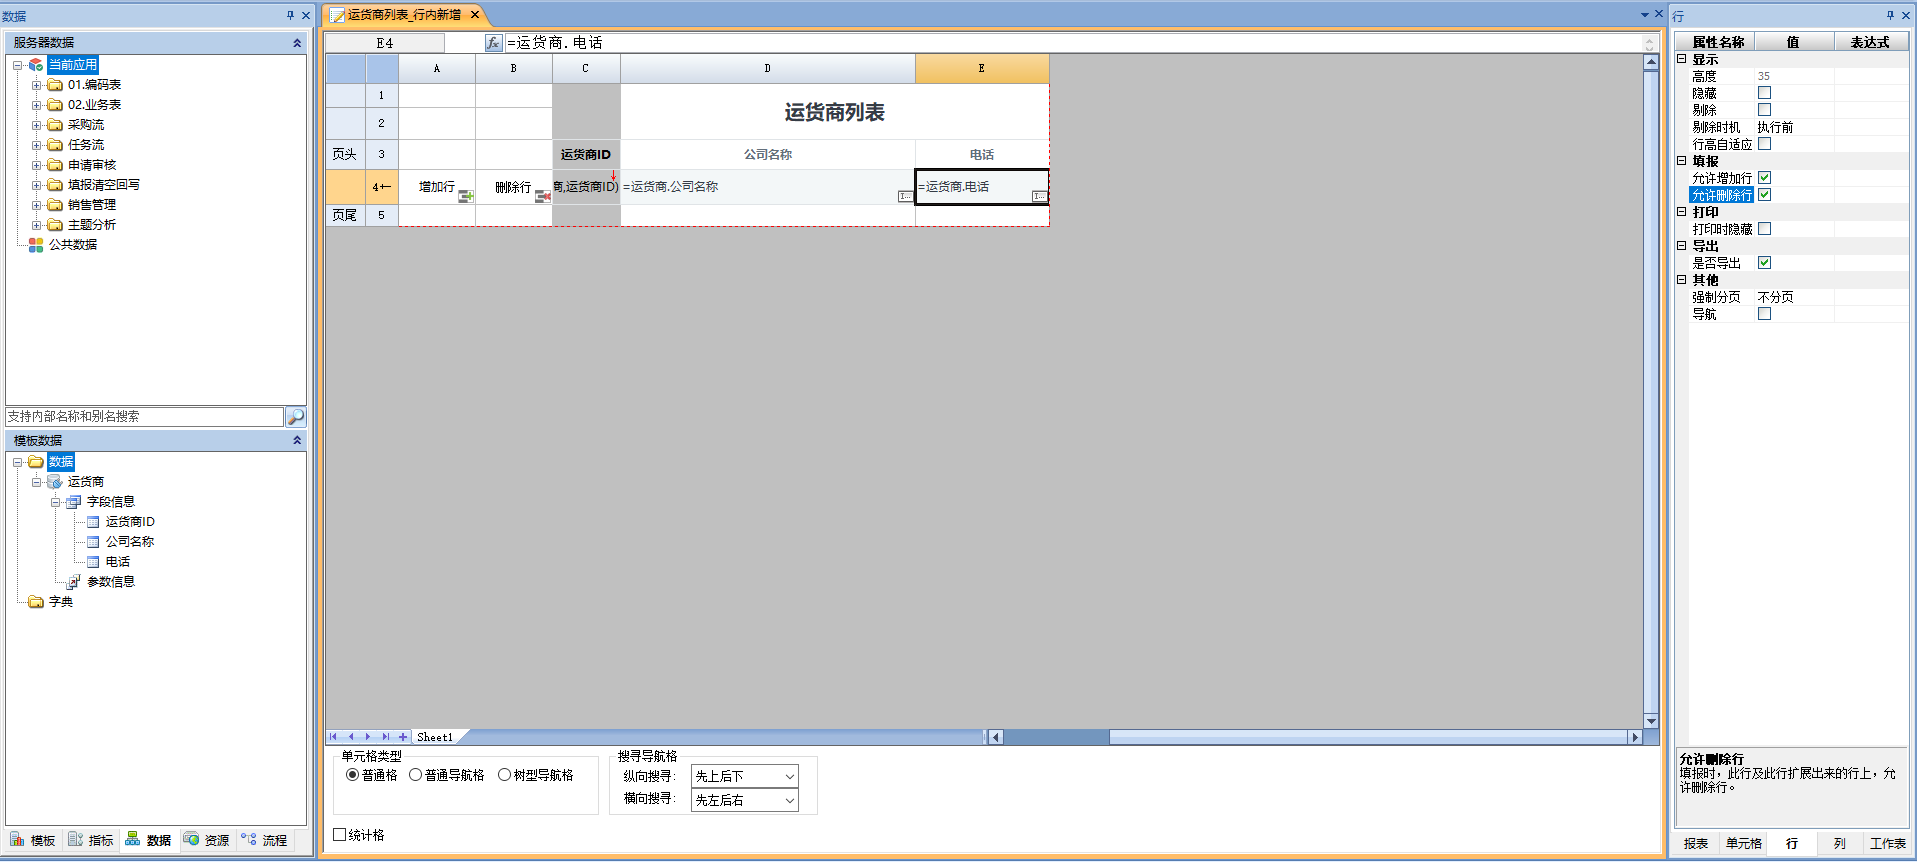This screenshot has width=1917, height=862.
Task: Open the 纵向搜寻 dropdown
Action: tap(789, 776)
